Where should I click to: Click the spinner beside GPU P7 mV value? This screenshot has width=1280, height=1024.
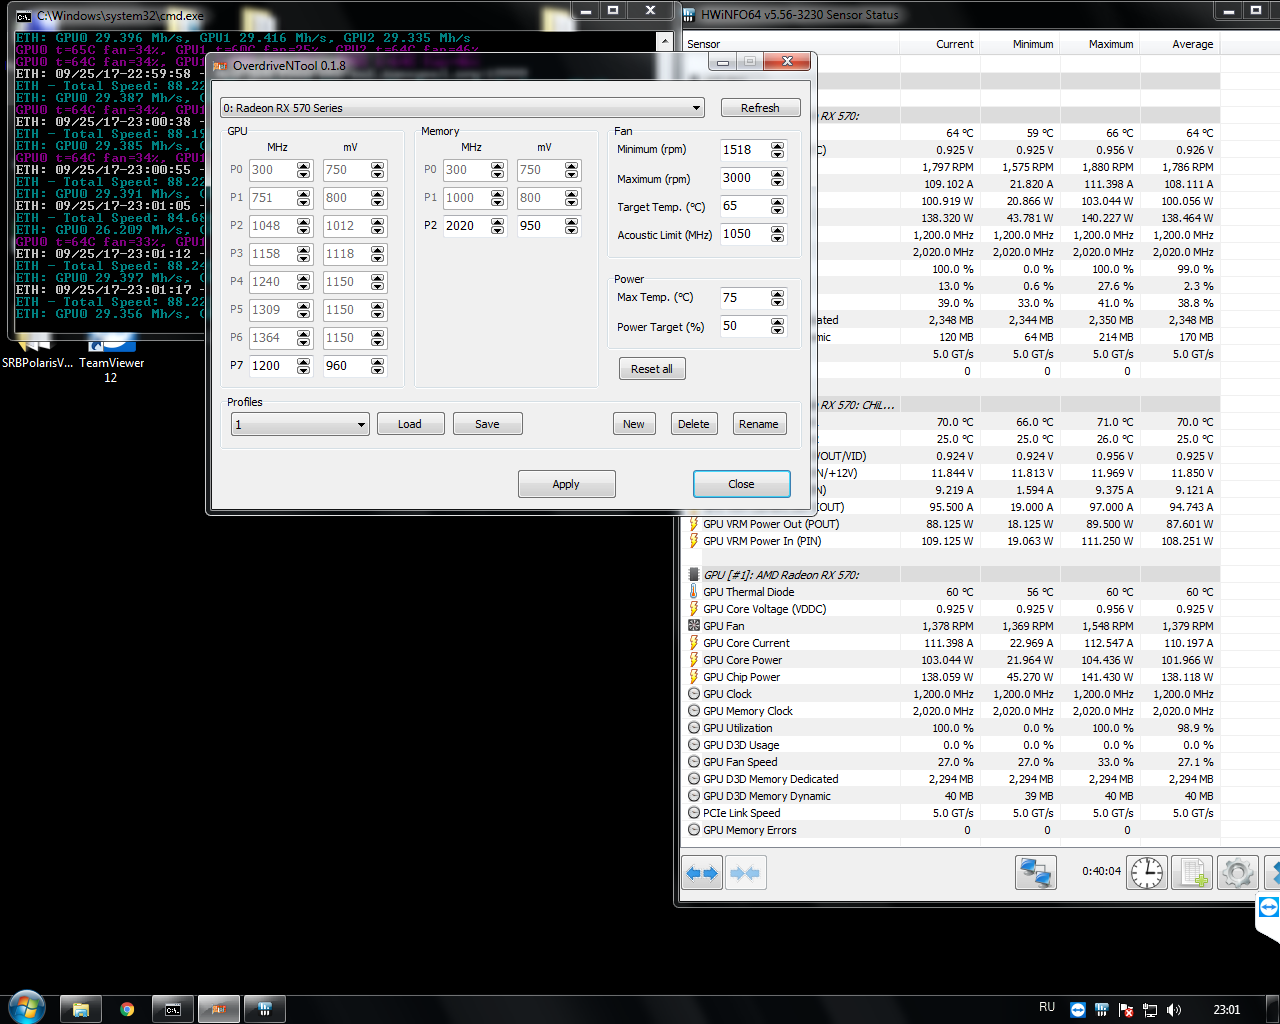tap(378, 366)
